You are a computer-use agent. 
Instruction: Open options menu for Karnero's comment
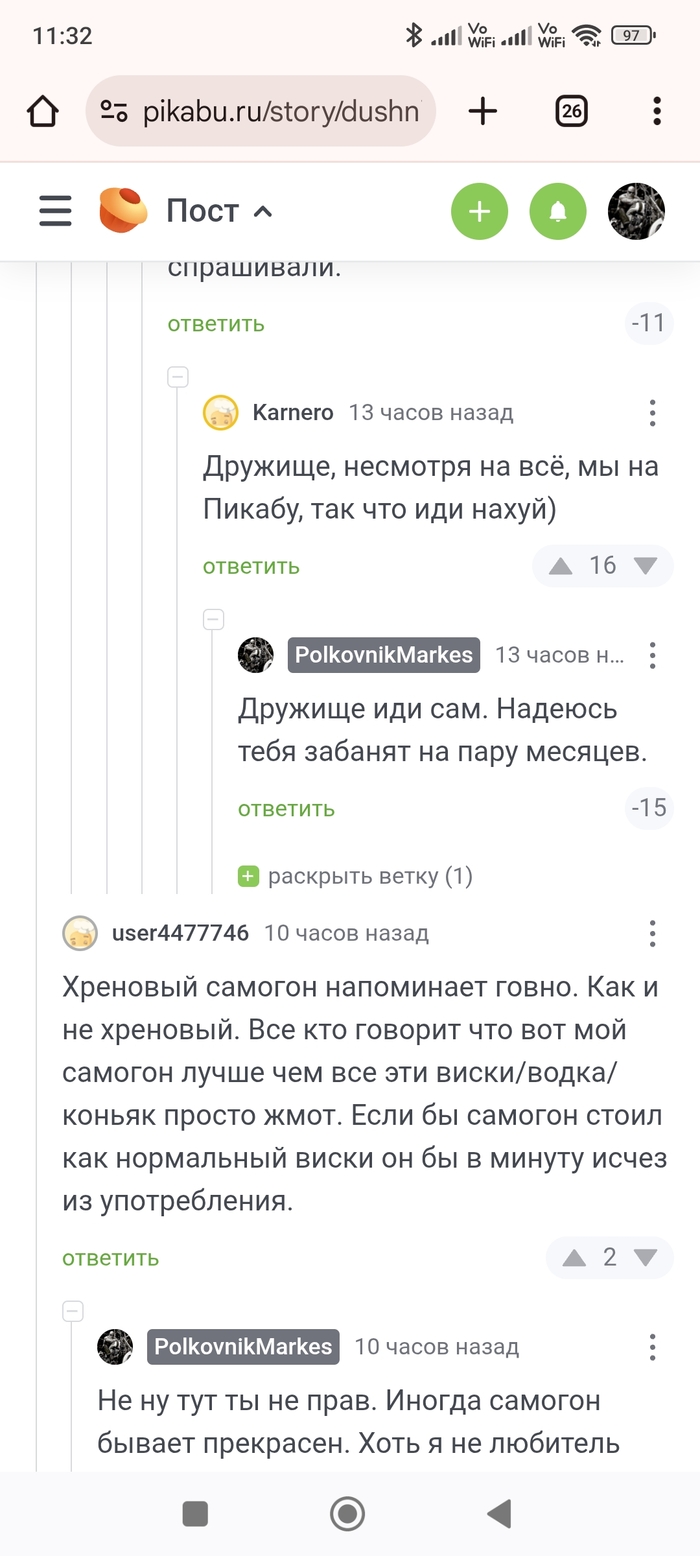pos(652,412)
